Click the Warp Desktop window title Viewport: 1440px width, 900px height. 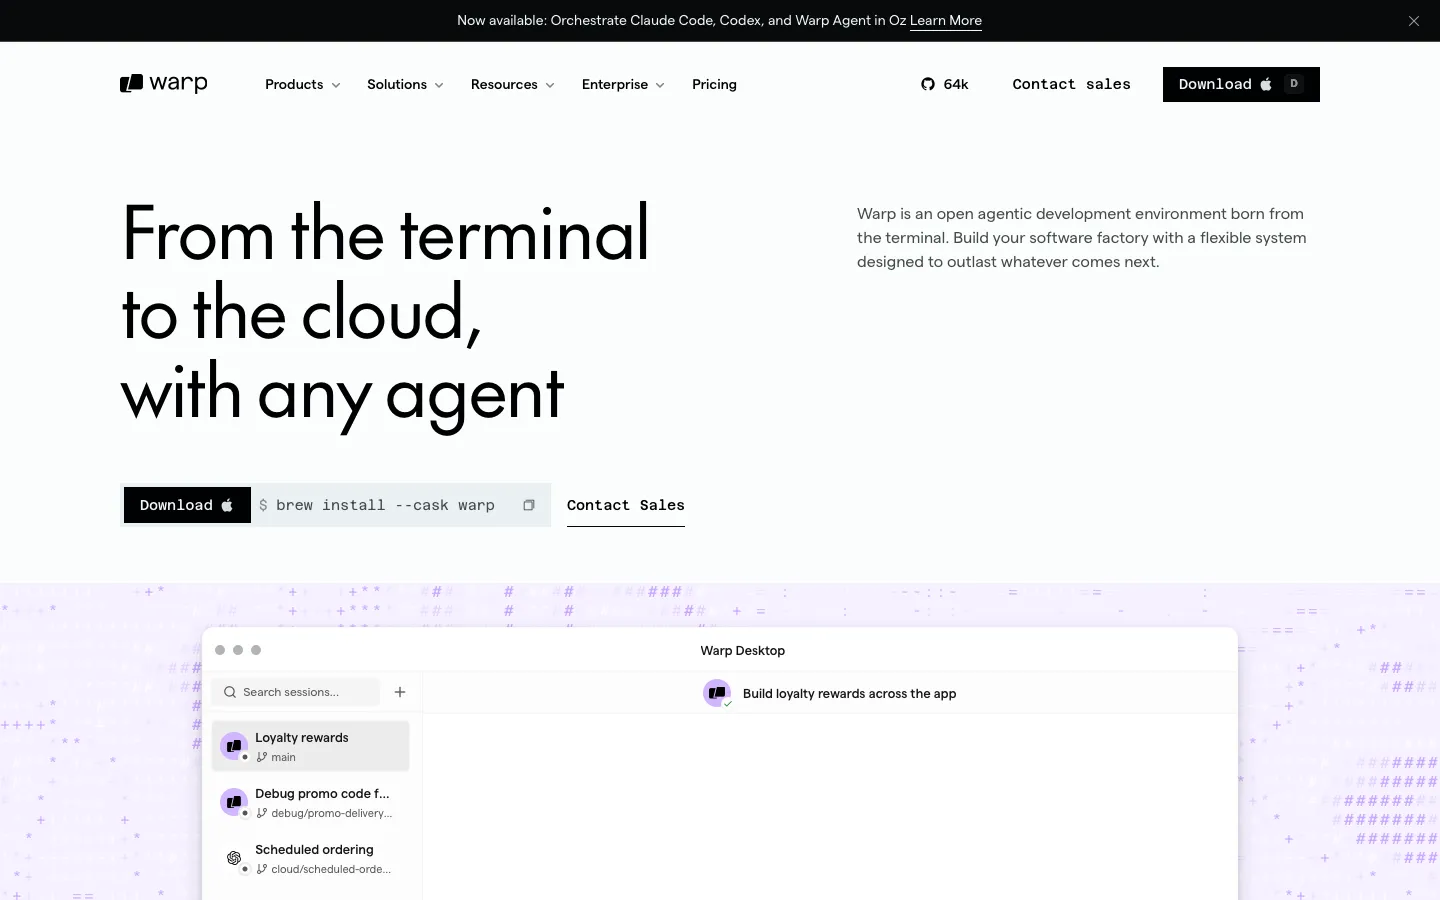(743, 651)
